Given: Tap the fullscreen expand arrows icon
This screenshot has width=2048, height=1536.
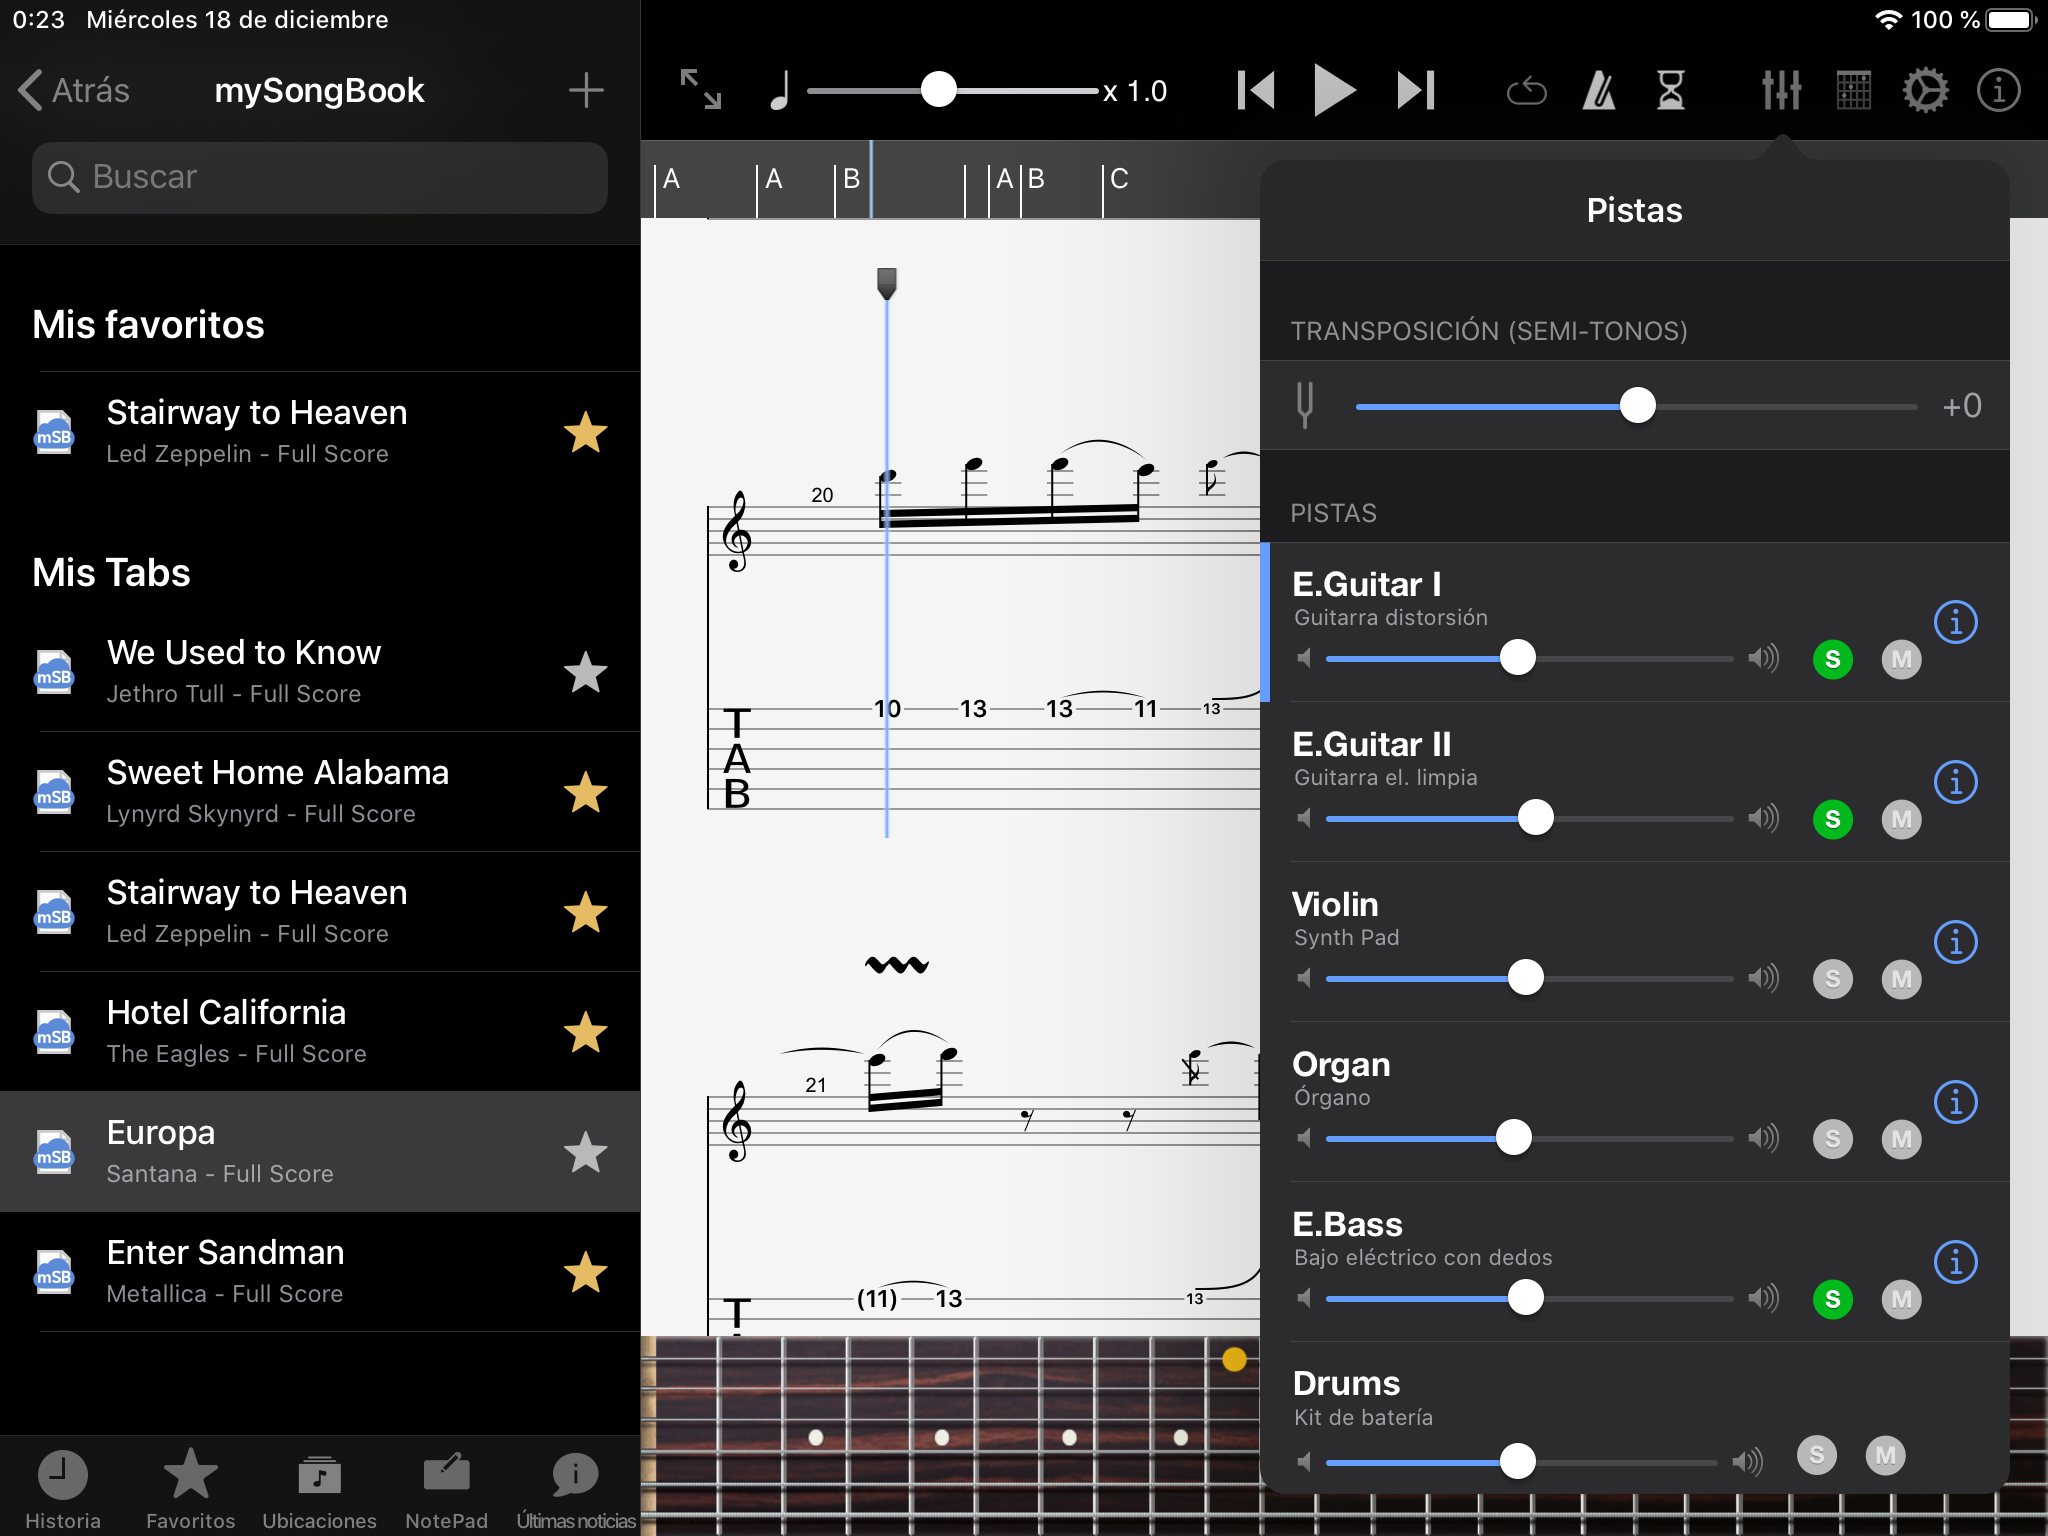Looking at the screenshot, I should (x=701, y=90).
